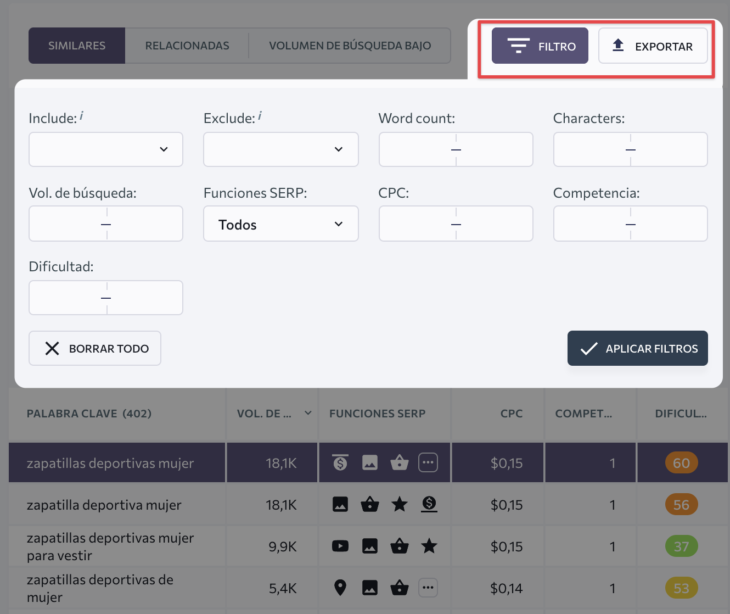Open the Funciones SERP dropdown set to Todos
The image size is (730, 614).
[x=280, y=224]
